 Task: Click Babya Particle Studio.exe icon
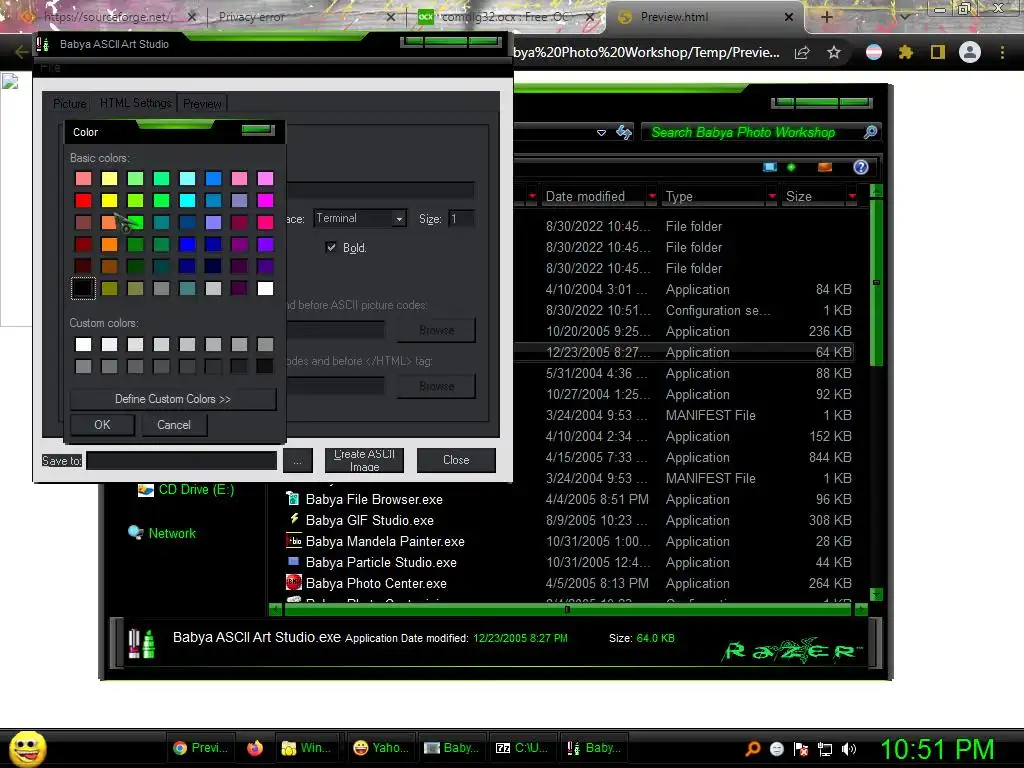[x=293, y=562]
